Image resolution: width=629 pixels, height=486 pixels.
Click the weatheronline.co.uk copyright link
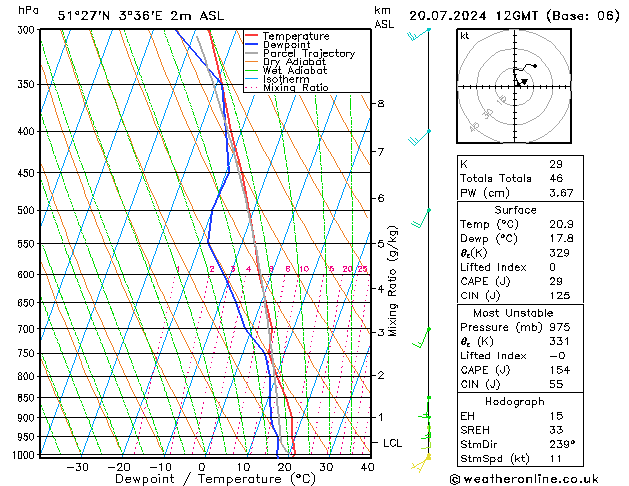pyautogui.click(x=524, y=479)
